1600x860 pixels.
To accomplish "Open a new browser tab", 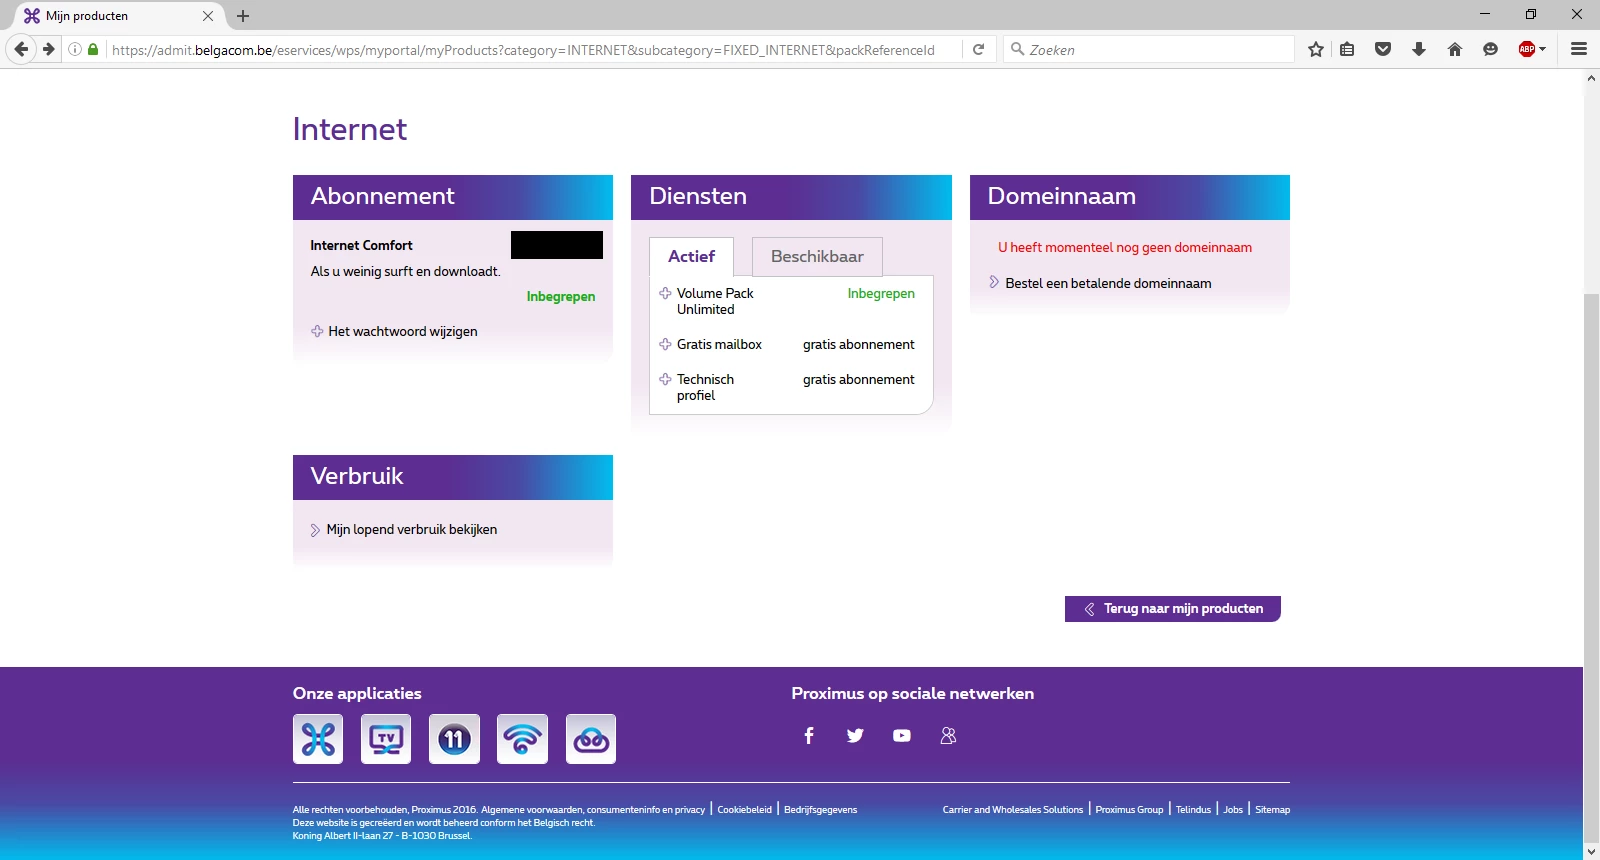I will [243, 16].
